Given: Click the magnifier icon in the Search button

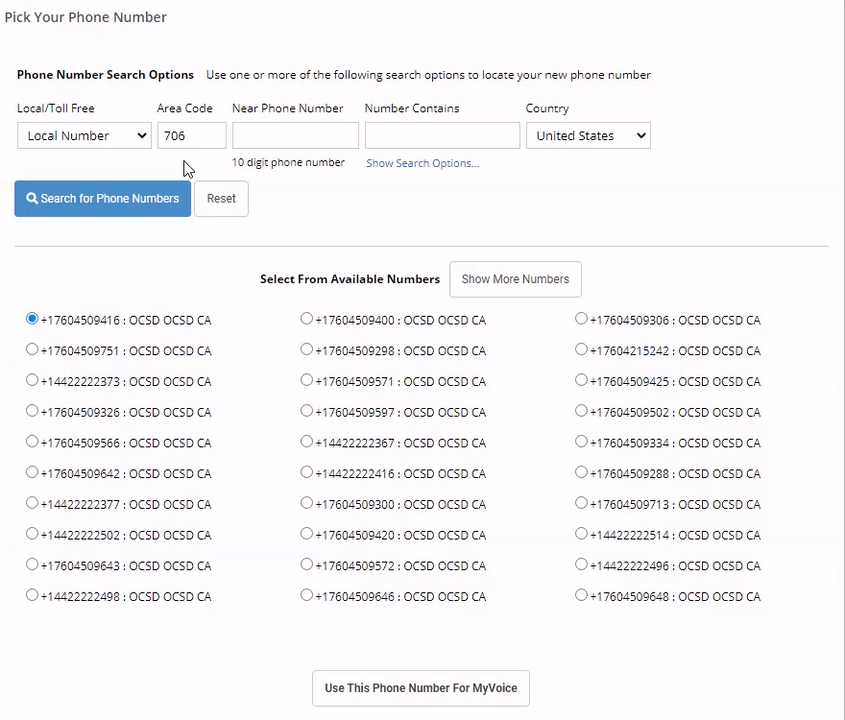Looking at the screenshot, I should click(32, 199).
